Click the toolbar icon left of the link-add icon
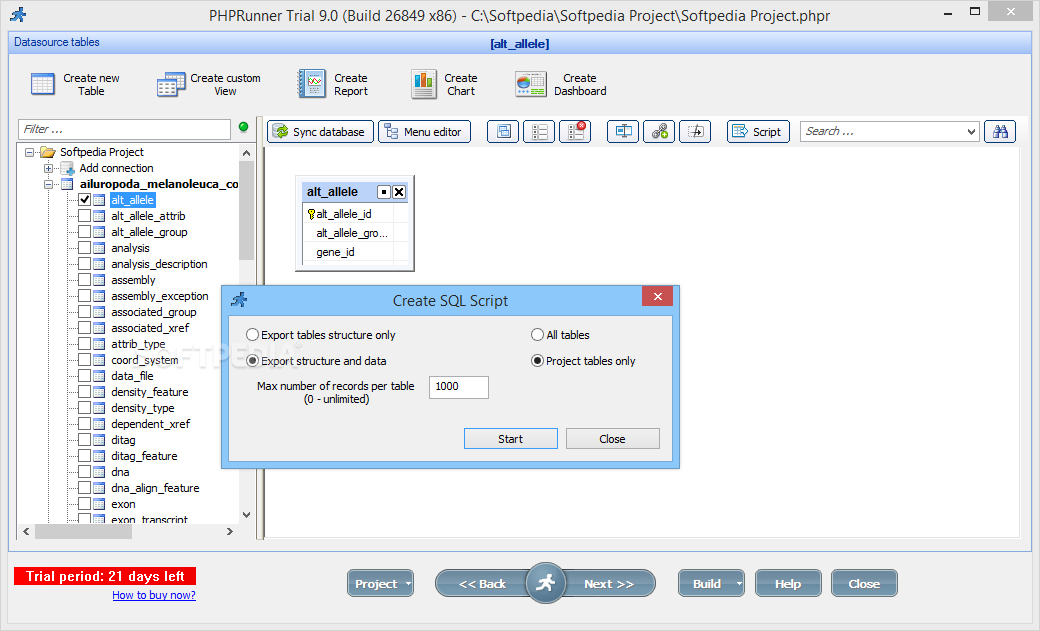The image size is (1040, 631). (623, 131)
